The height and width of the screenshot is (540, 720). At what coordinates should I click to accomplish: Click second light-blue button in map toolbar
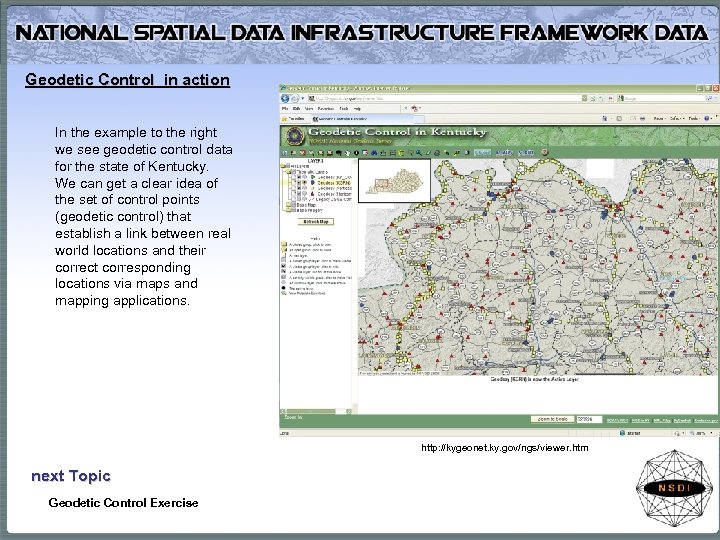[504, 152]
